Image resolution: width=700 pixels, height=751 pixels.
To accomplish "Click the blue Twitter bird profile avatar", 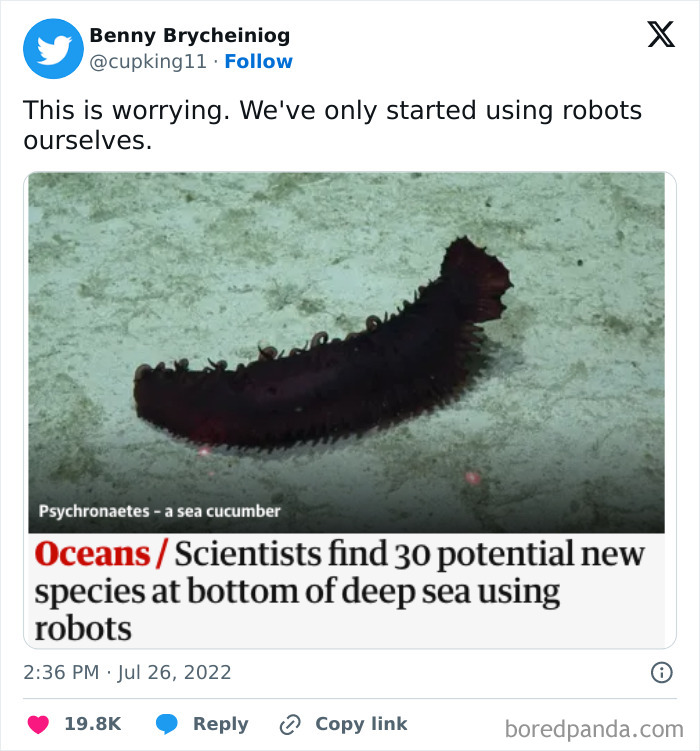I will point(53,49).
